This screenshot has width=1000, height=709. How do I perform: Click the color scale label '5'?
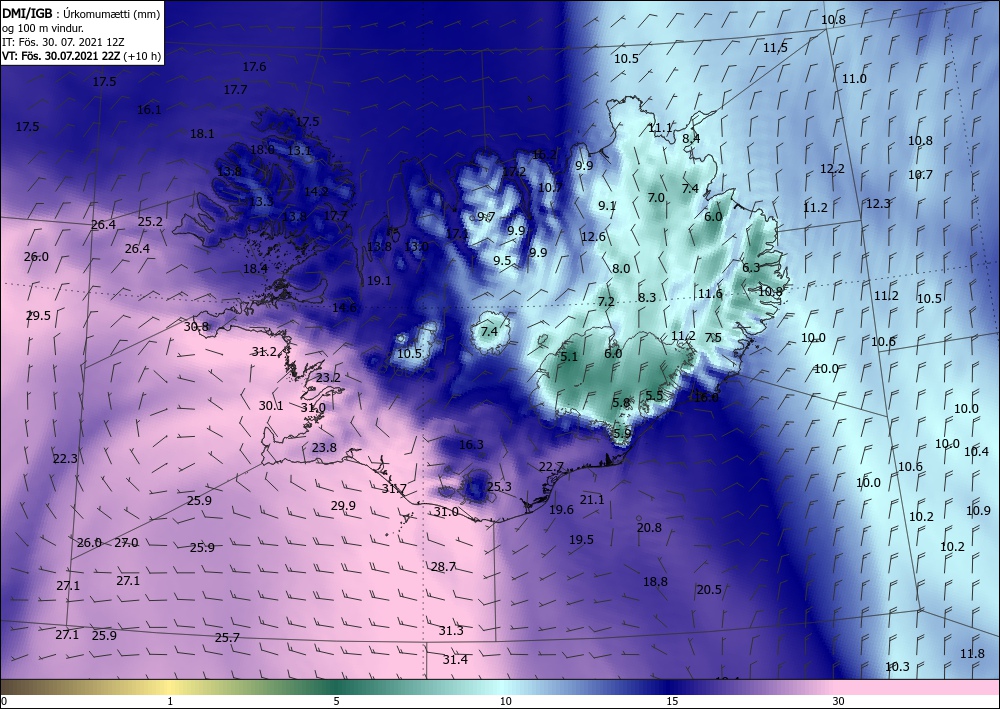tap(336, 701)
